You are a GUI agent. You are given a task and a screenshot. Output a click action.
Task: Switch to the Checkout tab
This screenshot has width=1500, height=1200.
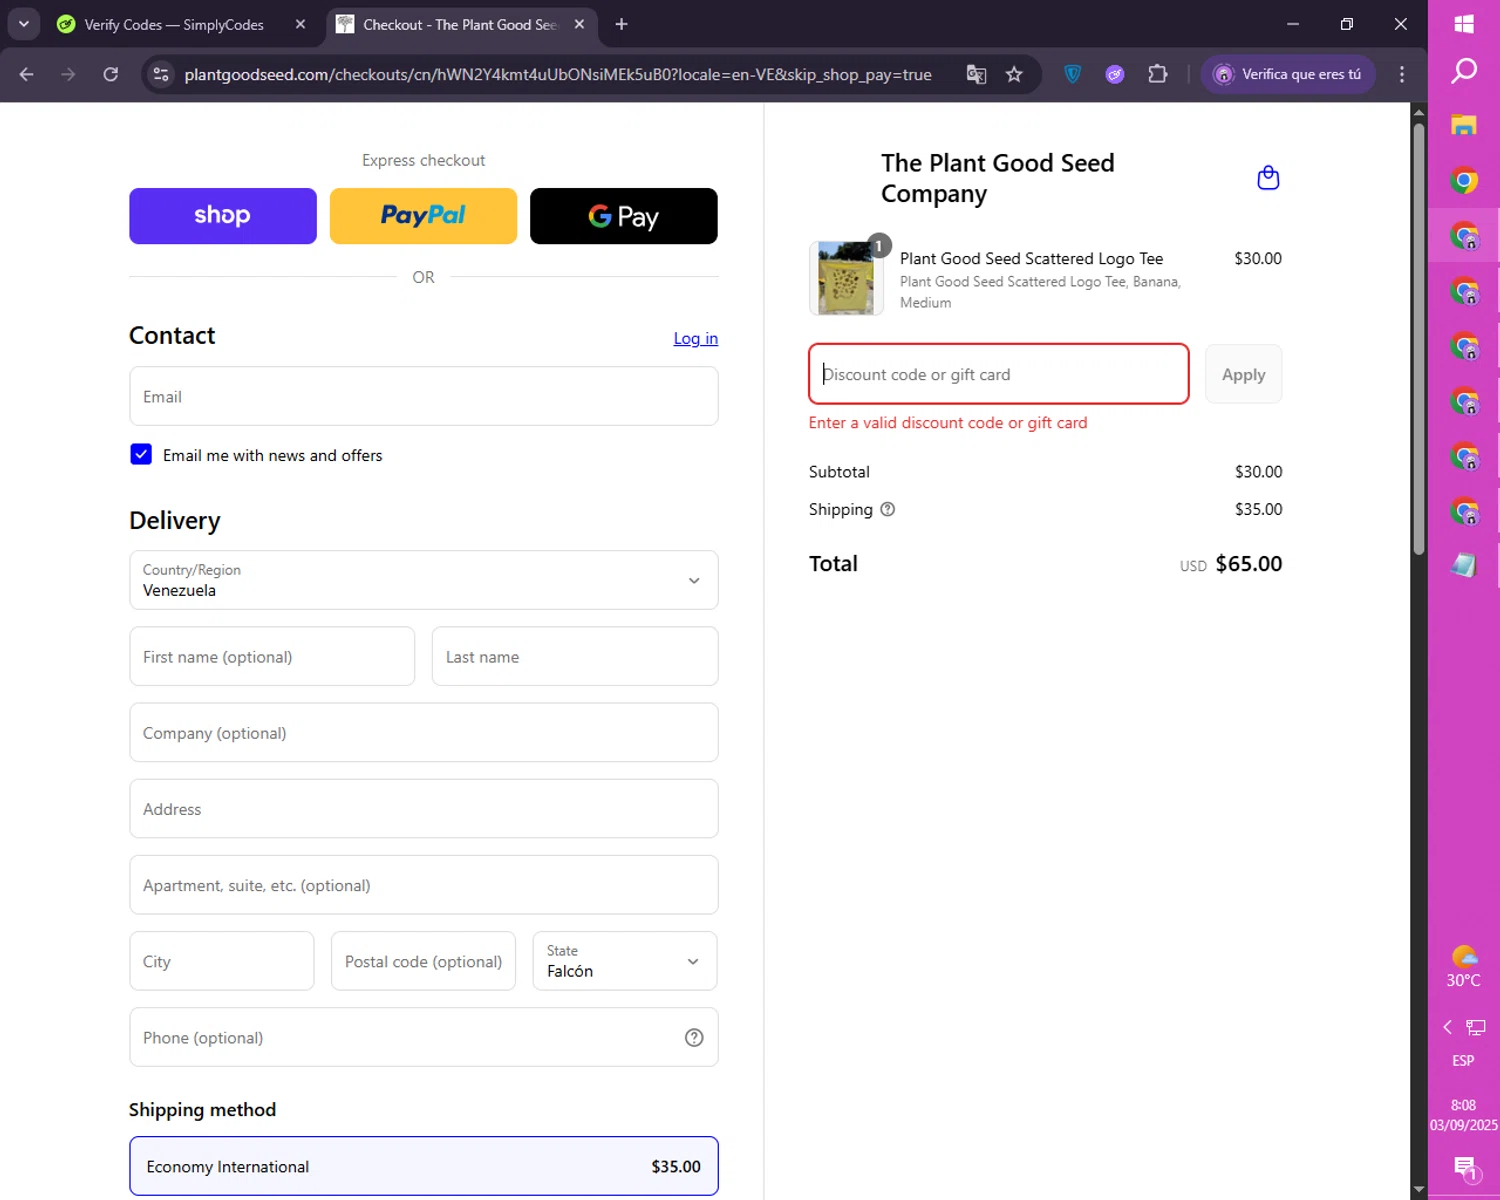click(462, 24)
